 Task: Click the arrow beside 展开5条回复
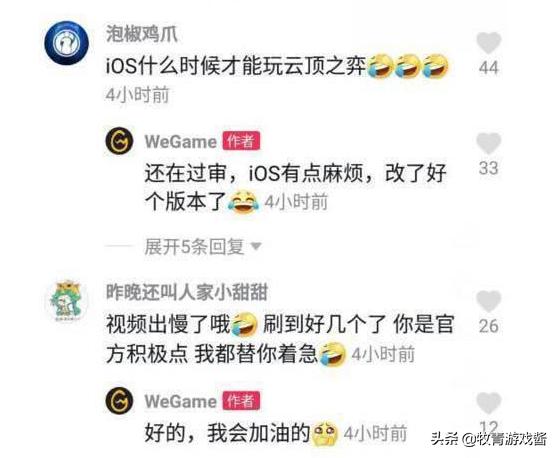point(256,247)
